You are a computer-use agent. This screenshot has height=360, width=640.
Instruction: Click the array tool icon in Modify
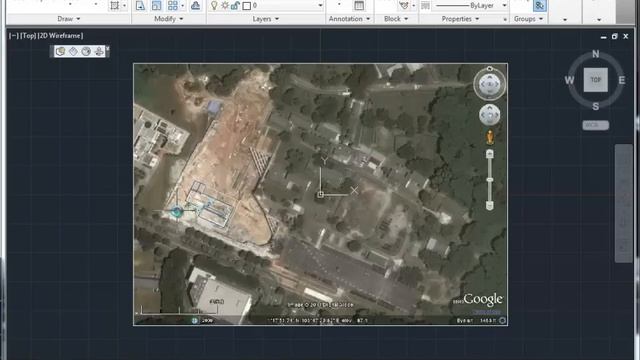(x=173, y=5)
